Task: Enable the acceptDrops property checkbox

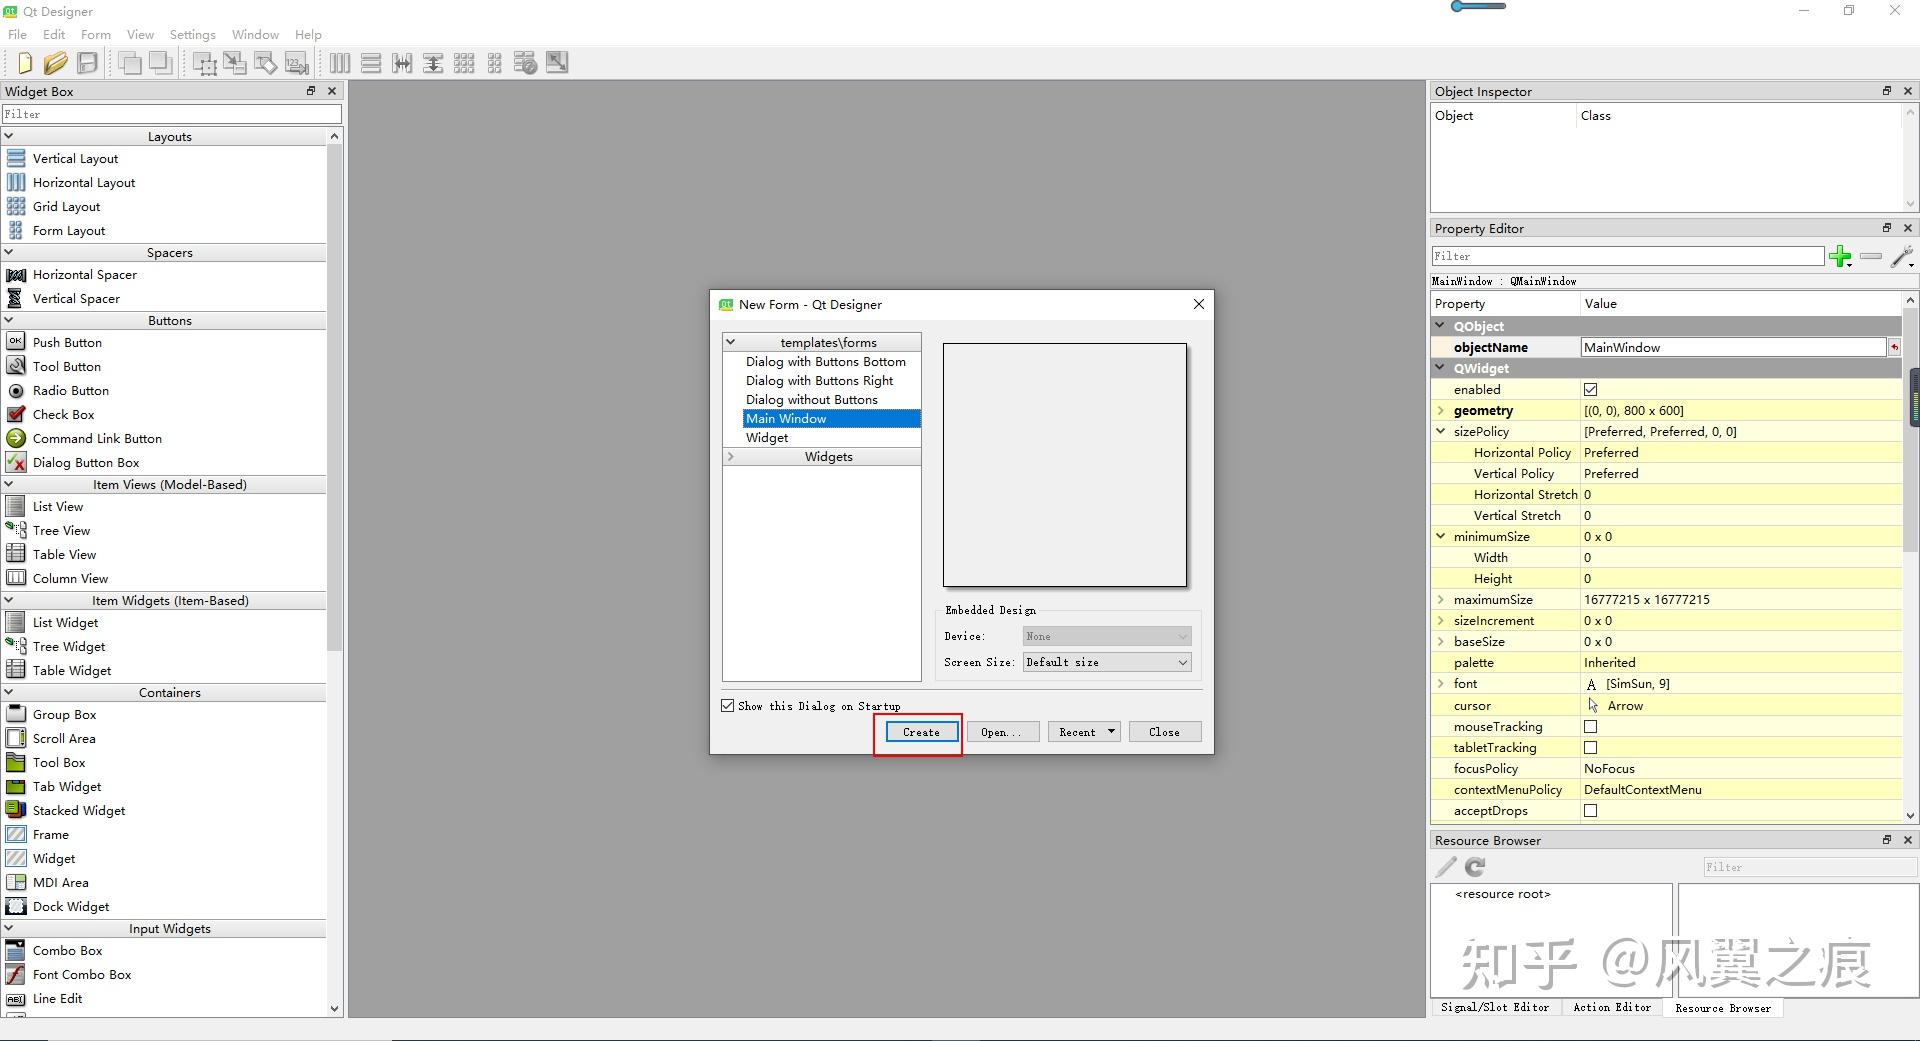Action: (1591, 811)
